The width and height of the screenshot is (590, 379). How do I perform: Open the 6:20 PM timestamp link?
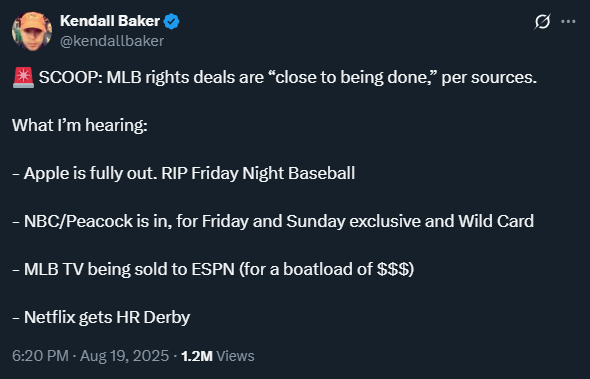point(40,356)
